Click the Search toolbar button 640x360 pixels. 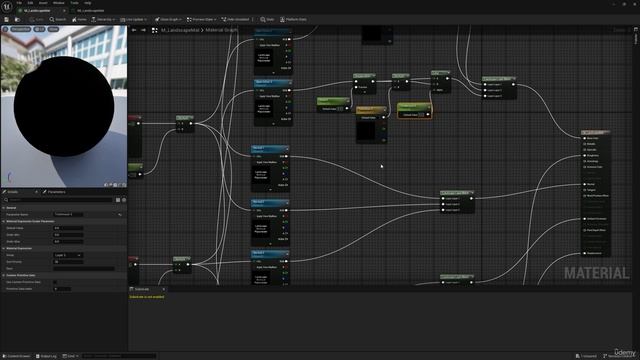pos(58,19)
